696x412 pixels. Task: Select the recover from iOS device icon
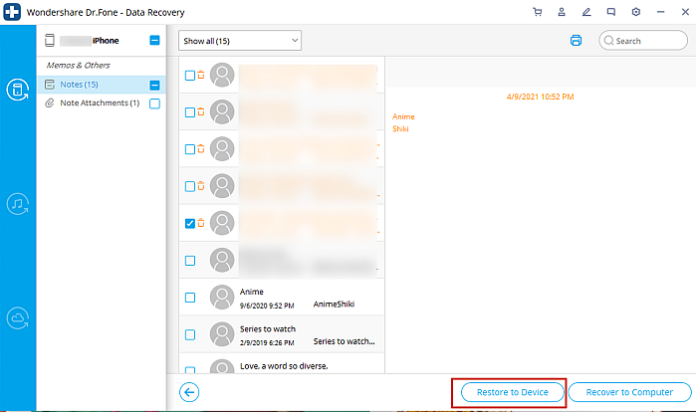click(x=18, y=90)
